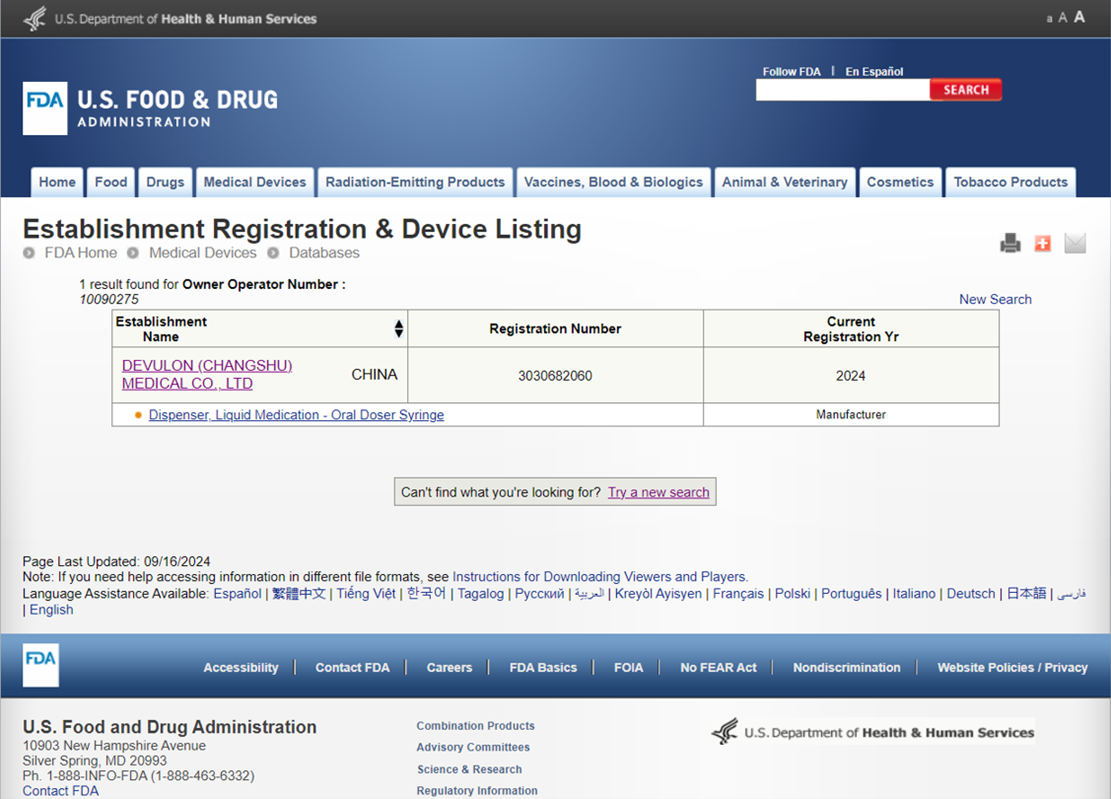Open Website Policies / Privacy link
The height and width of the screenshot is (799, 1111).
click(1013, 667)
